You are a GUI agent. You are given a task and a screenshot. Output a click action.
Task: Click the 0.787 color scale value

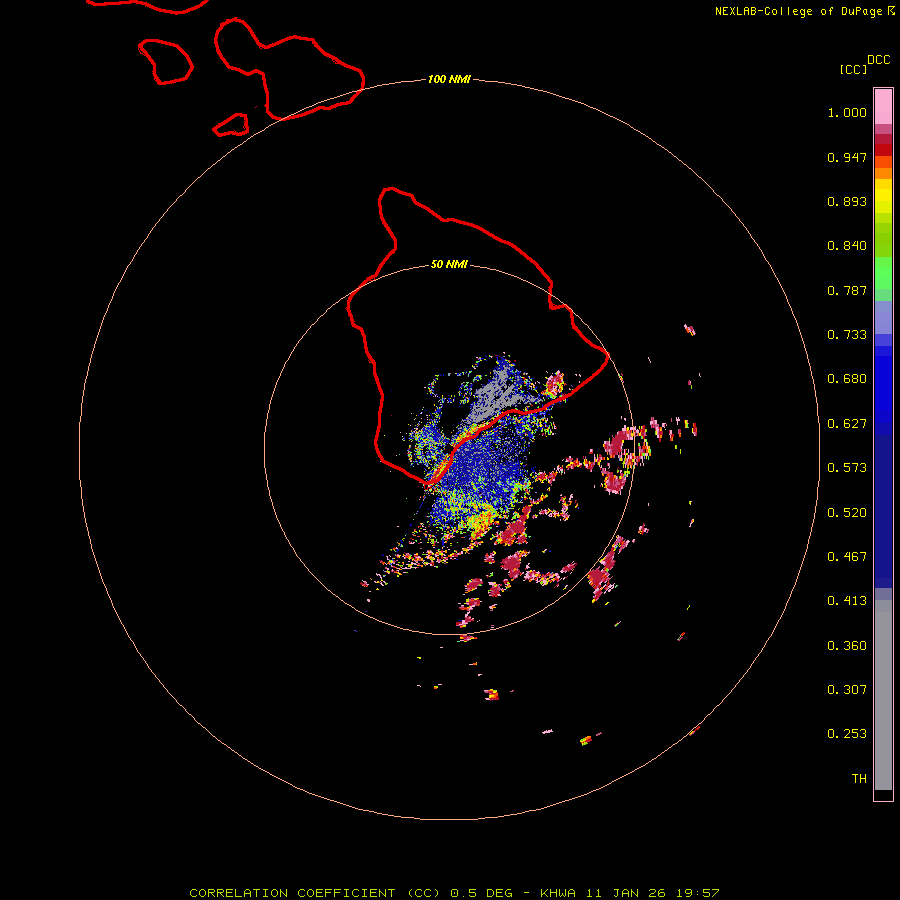[x=847, y=290]
